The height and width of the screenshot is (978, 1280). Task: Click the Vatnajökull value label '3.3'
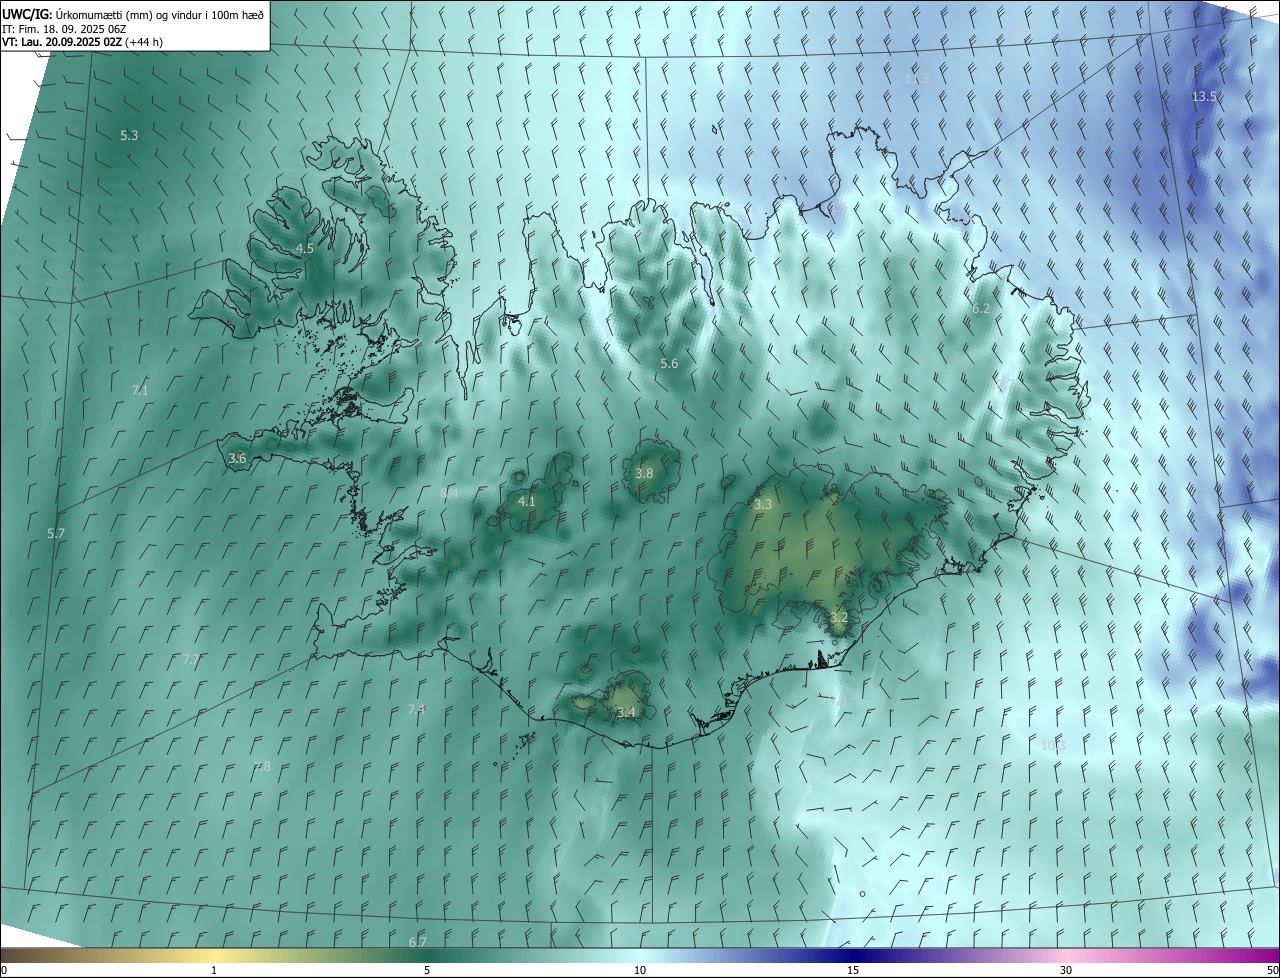(763, 505)
